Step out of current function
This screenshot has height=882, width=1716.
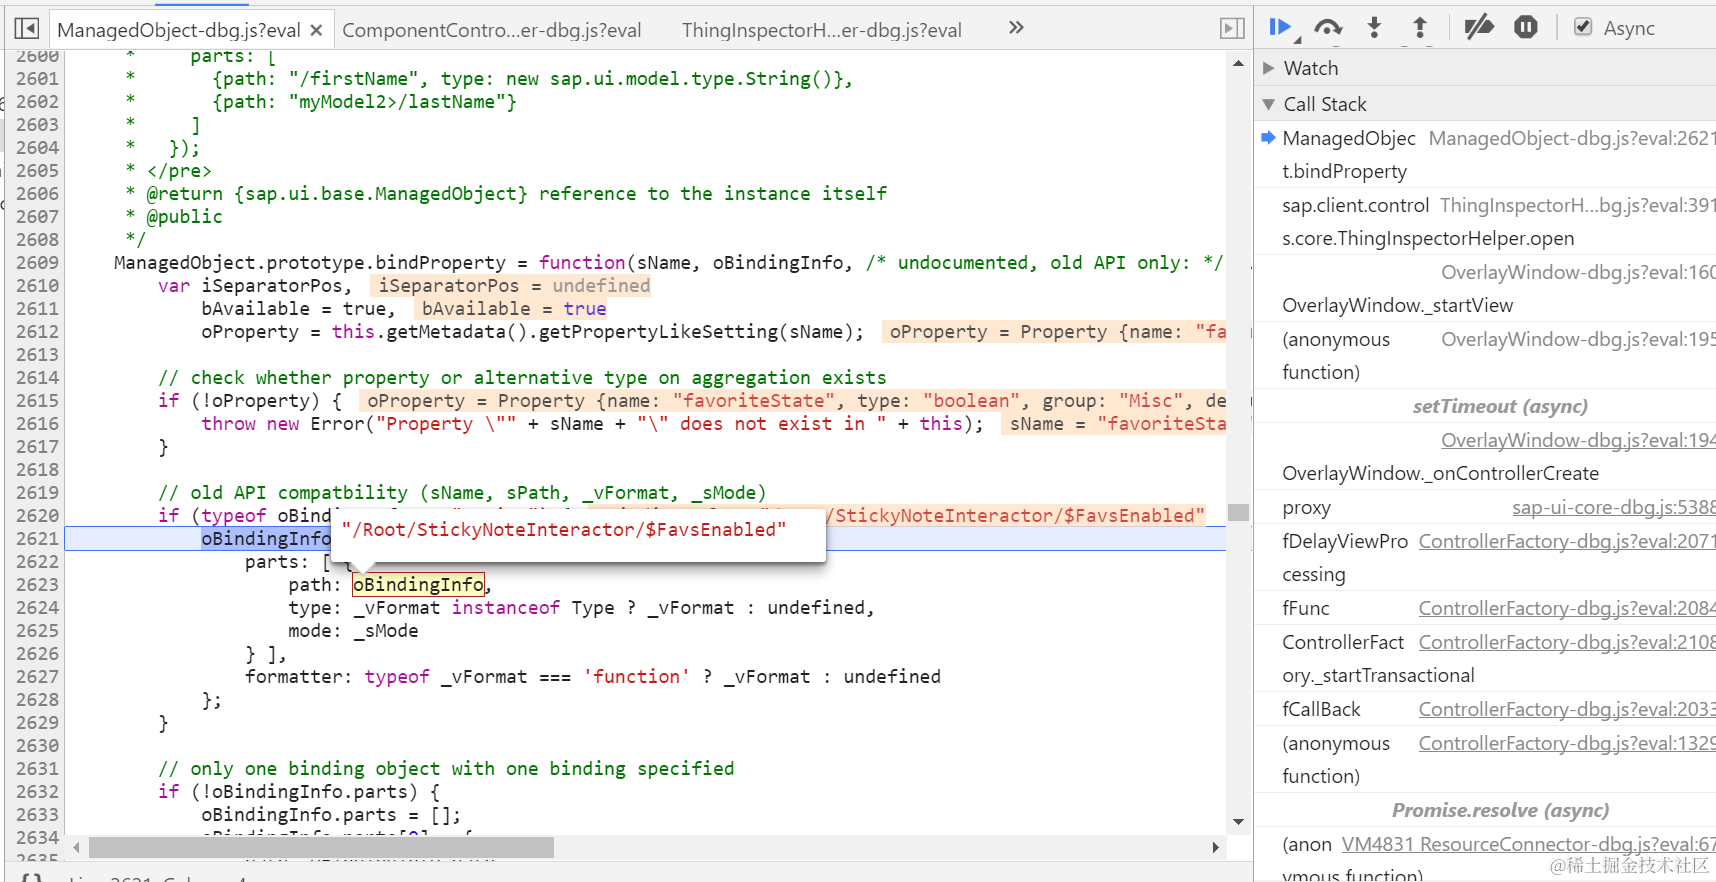click(x=1420, y=28)
